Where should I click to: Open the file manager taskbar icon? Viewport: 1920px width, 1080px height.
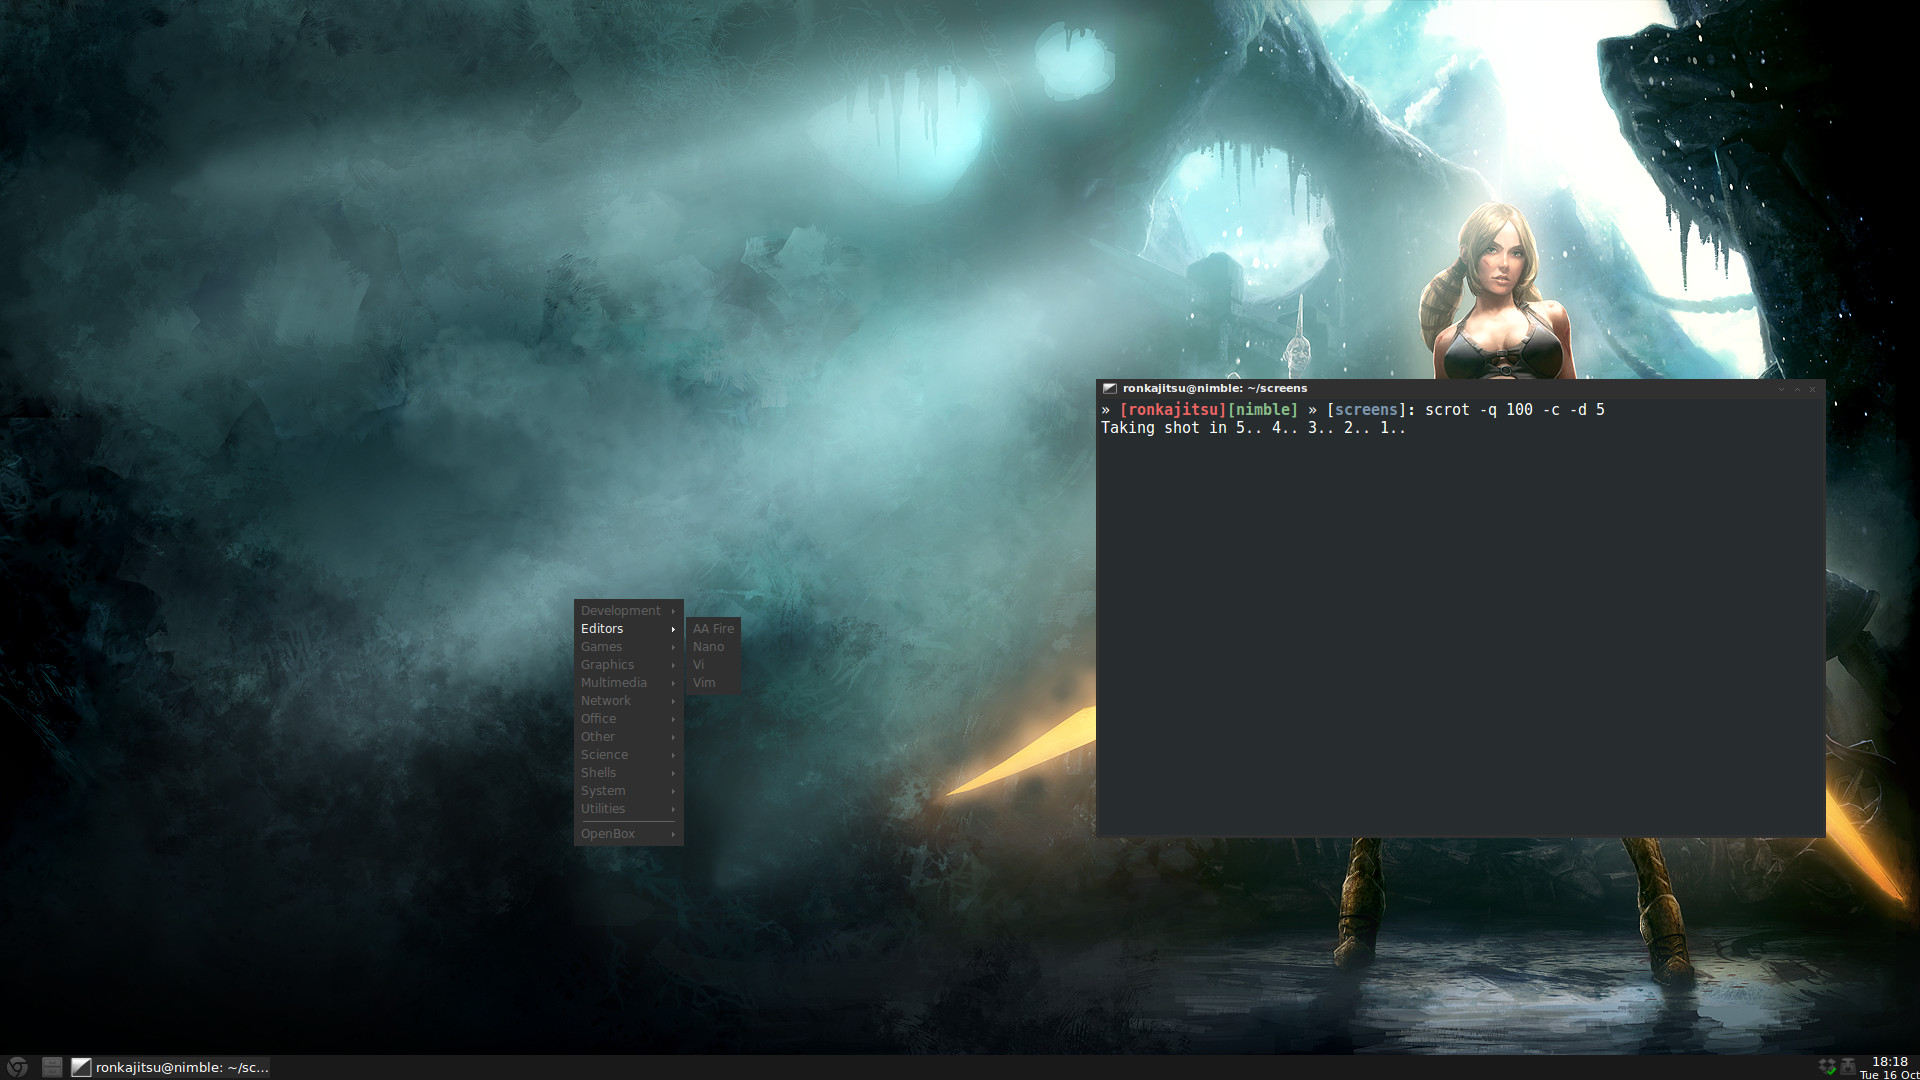coord(52,1067)
